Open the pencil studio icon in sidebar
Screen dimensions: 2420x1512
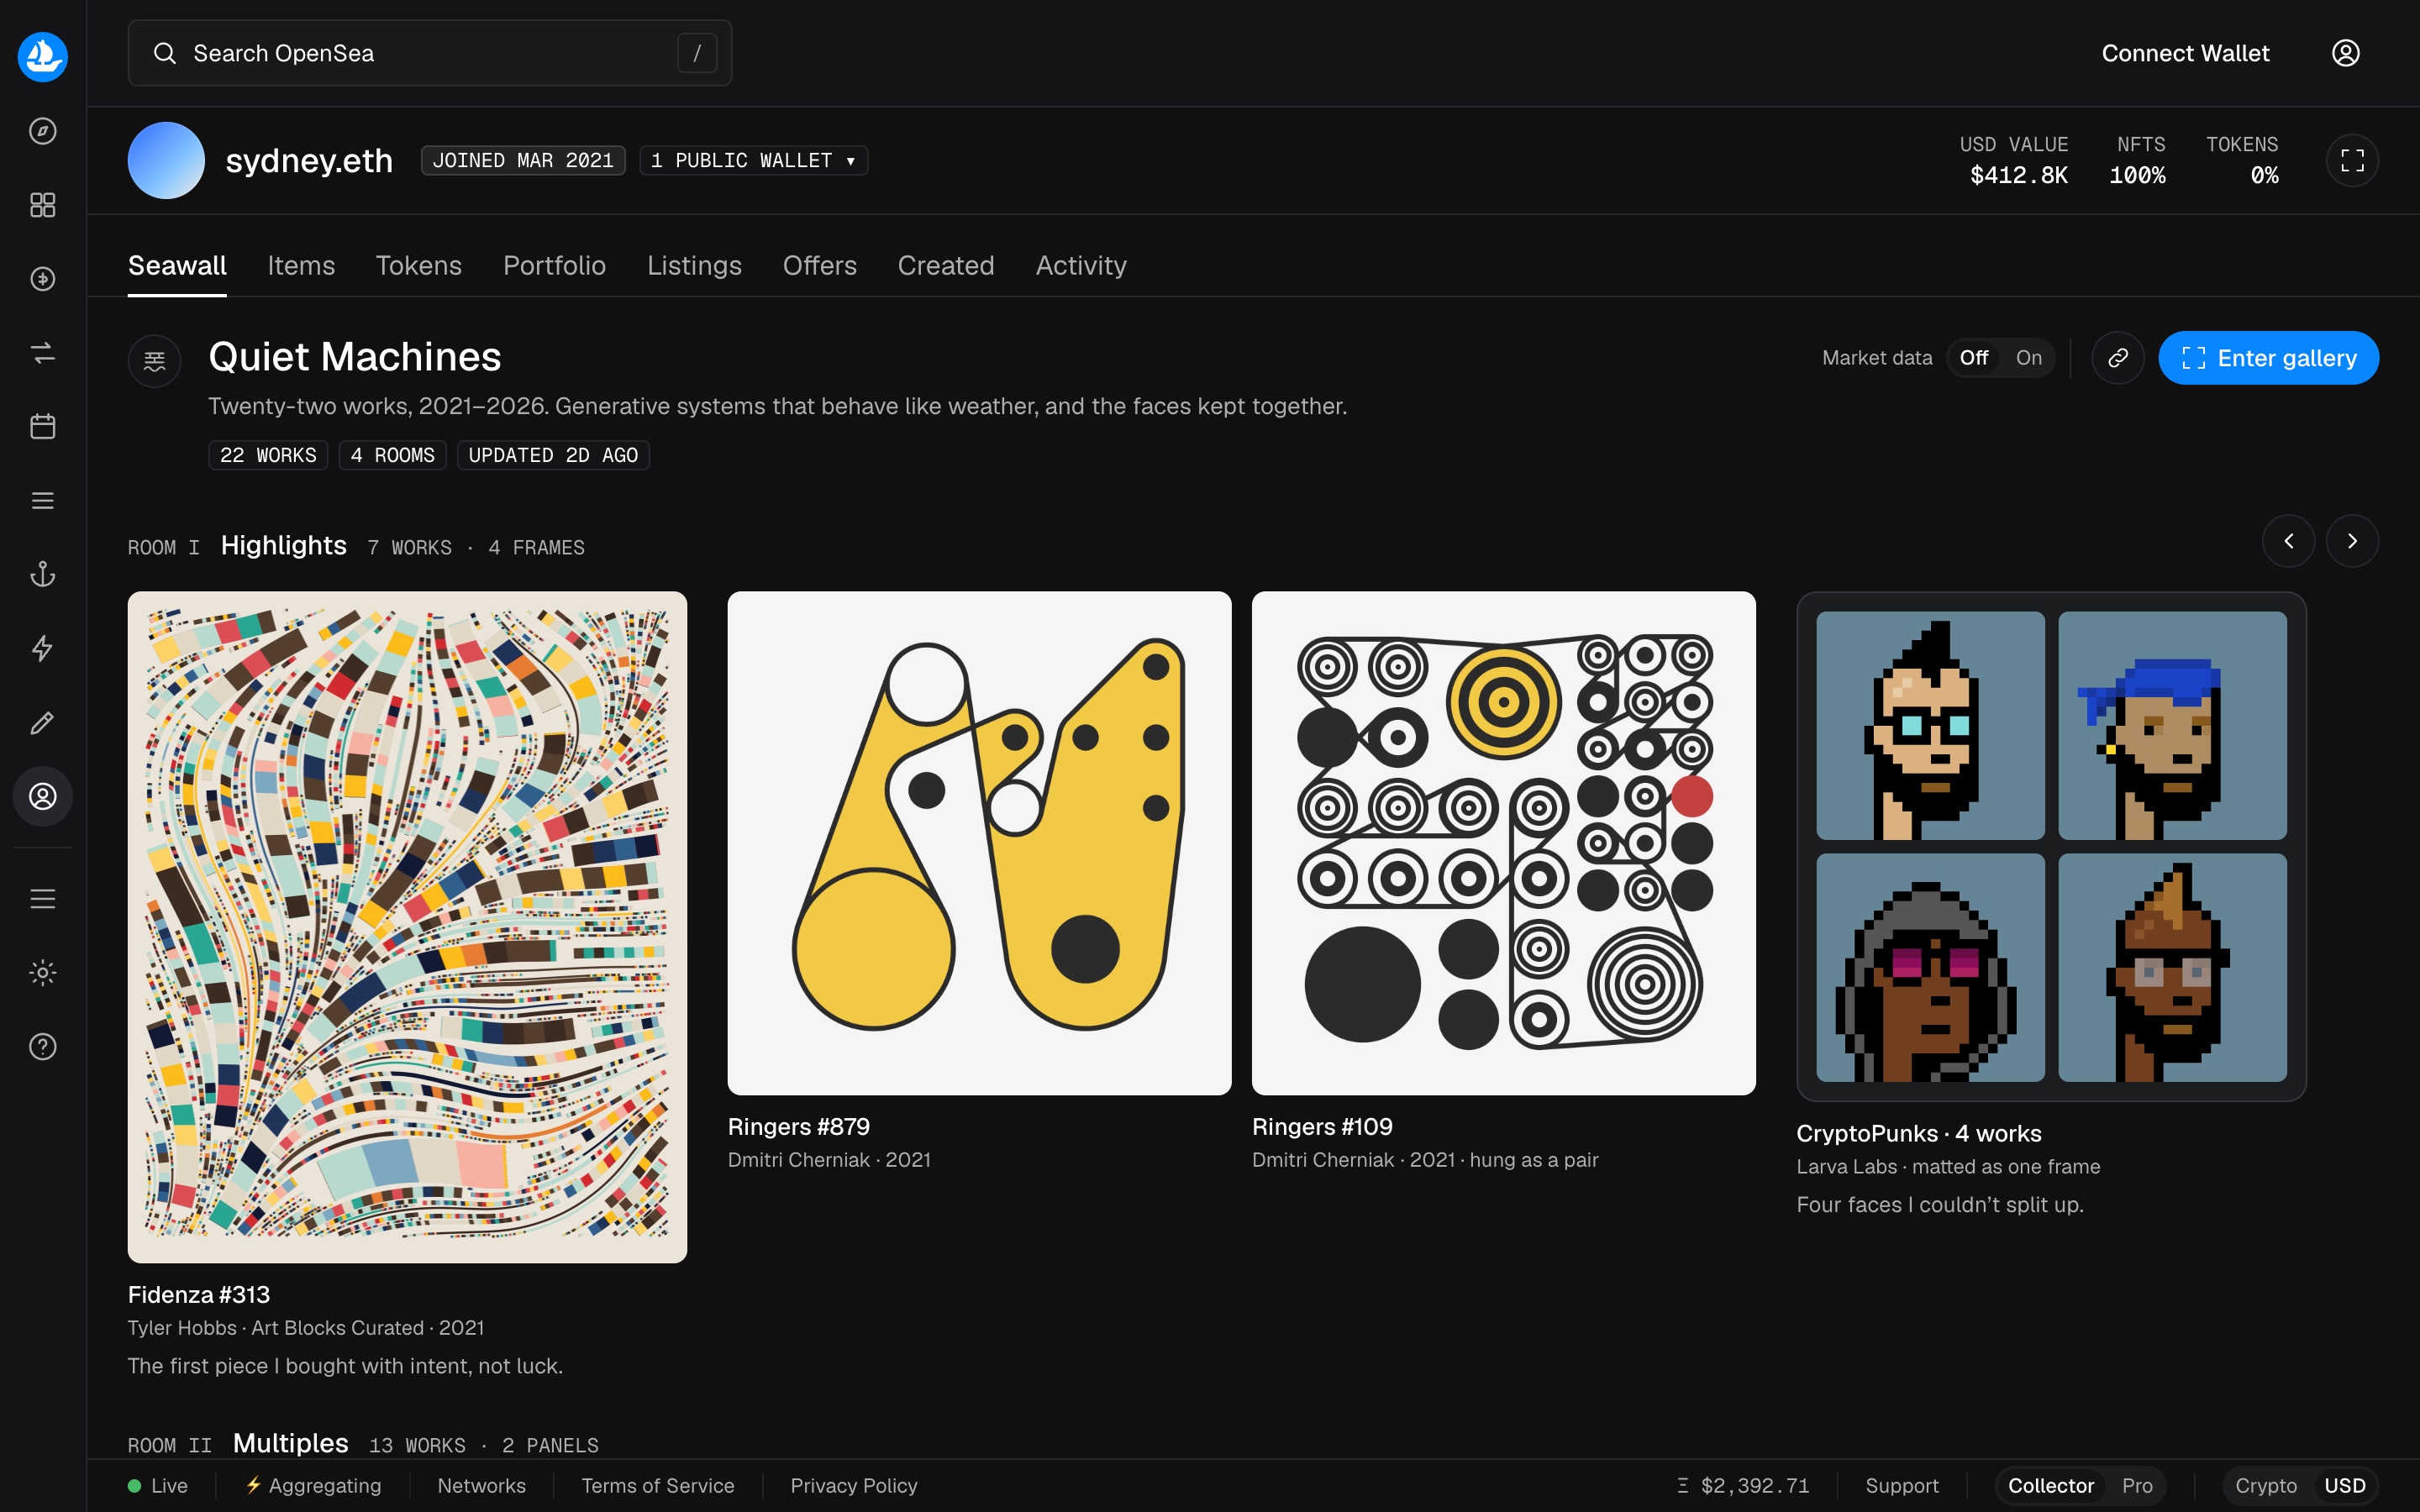pos(42,722)
